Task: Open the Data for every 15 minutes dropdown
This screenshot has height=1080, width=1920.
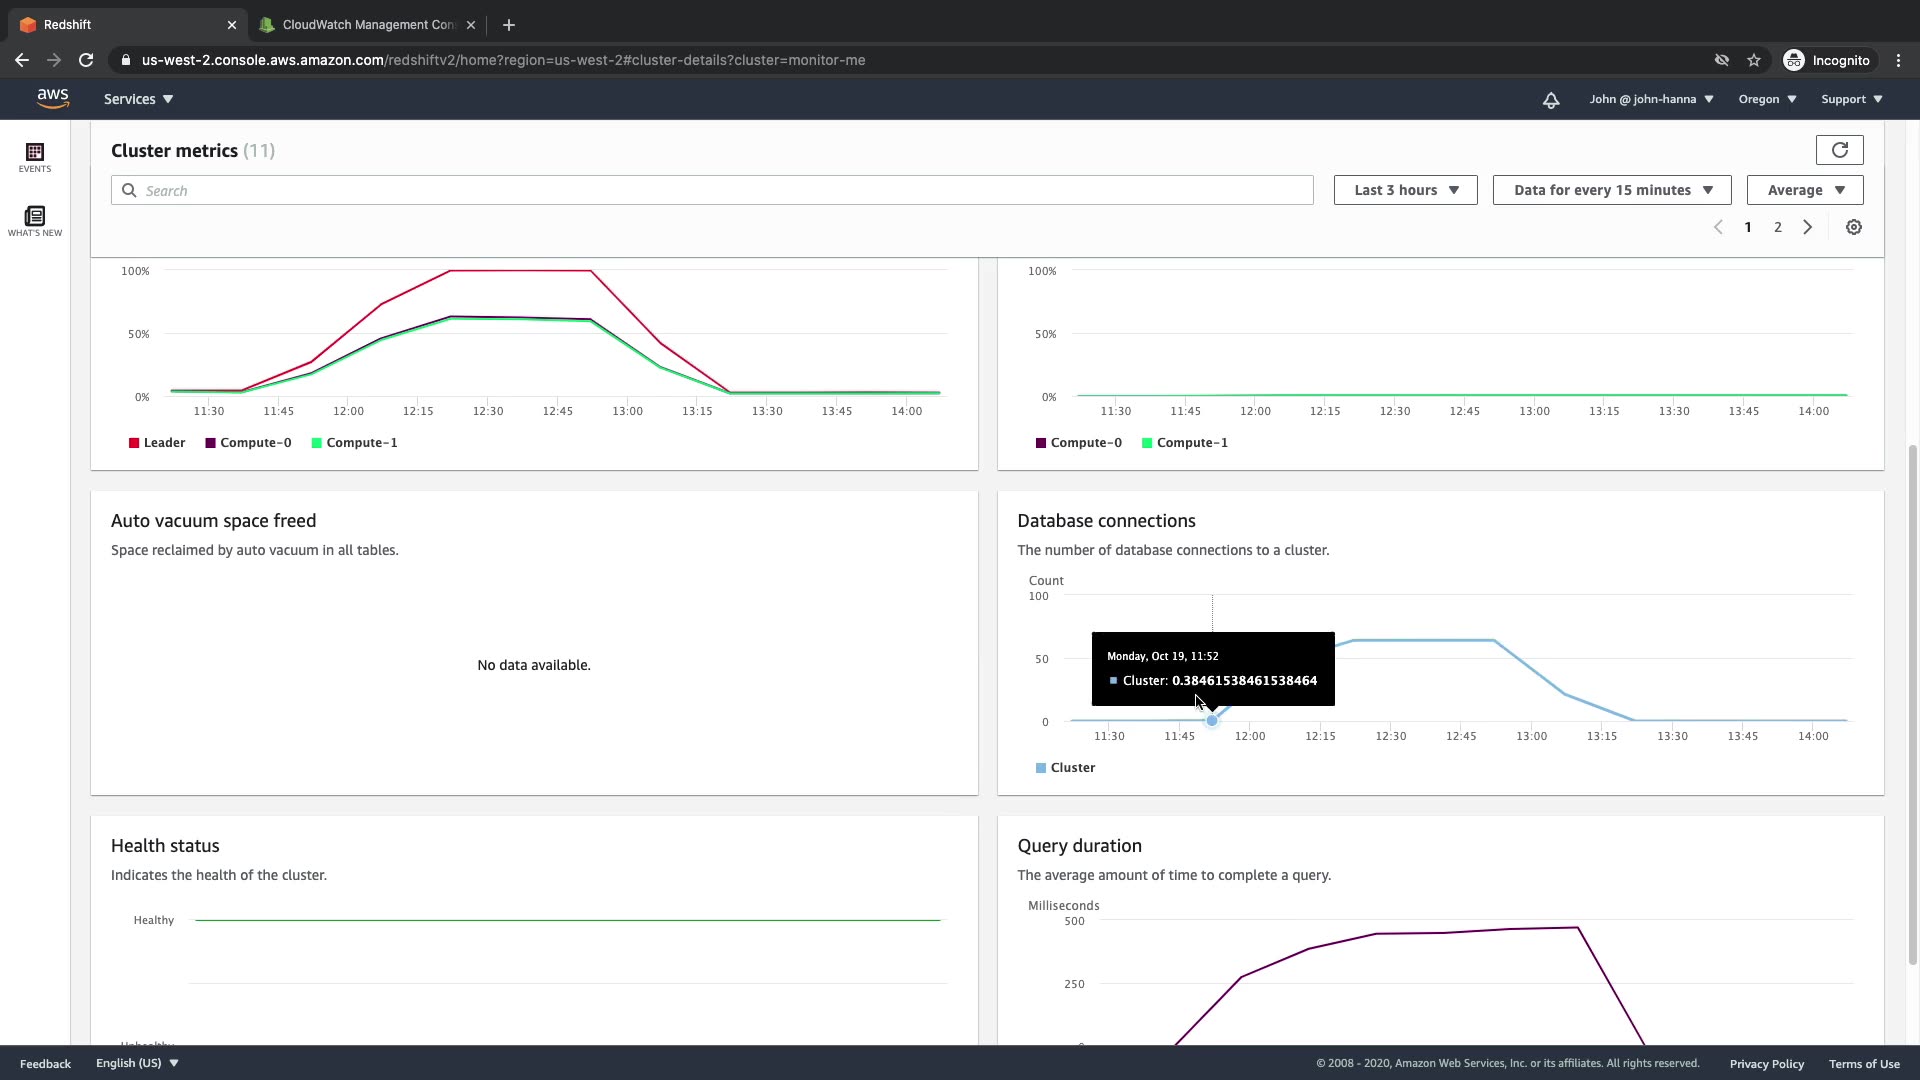Action: click(x=1611, y=190)
